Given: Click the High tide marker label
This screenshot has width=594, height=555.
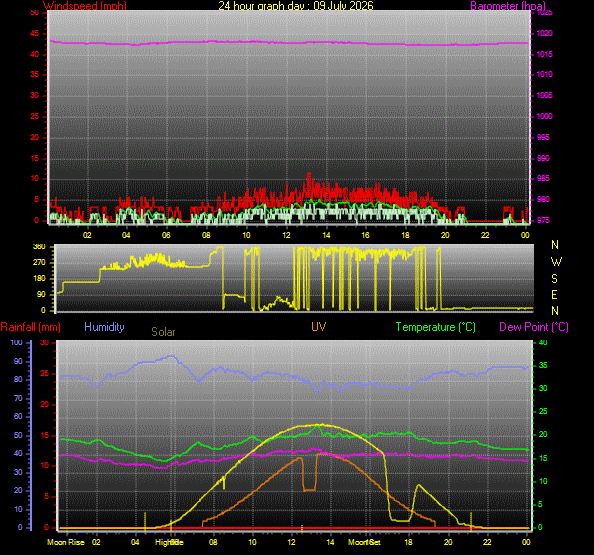Looking at the screenshot, I should click(x=169, y=542).
